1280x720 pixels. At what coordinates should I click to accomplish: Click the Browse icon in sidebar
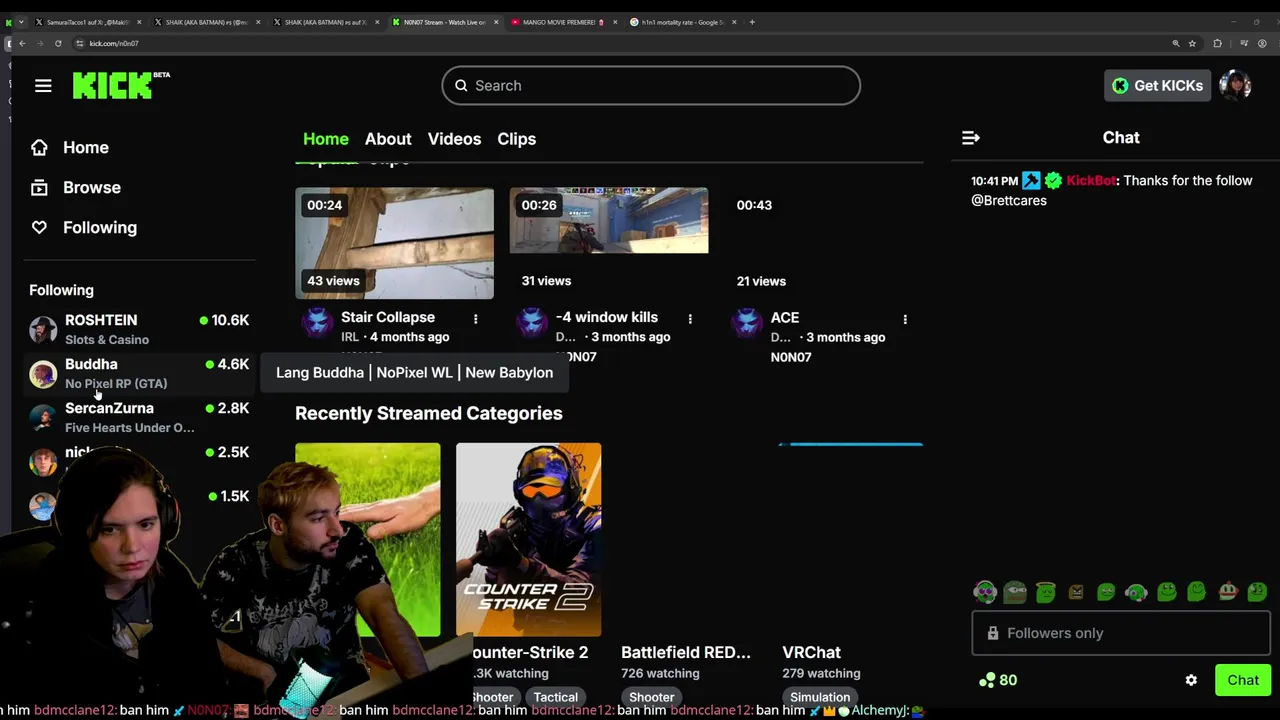tap(39, 187)
